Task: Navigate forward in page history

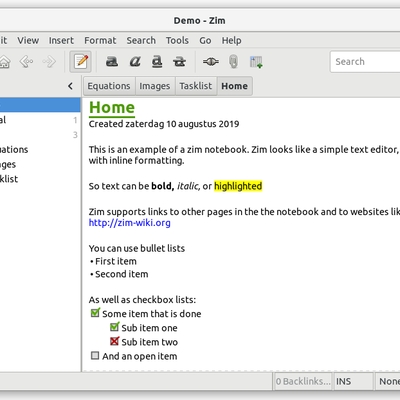Action: [49, 62]
